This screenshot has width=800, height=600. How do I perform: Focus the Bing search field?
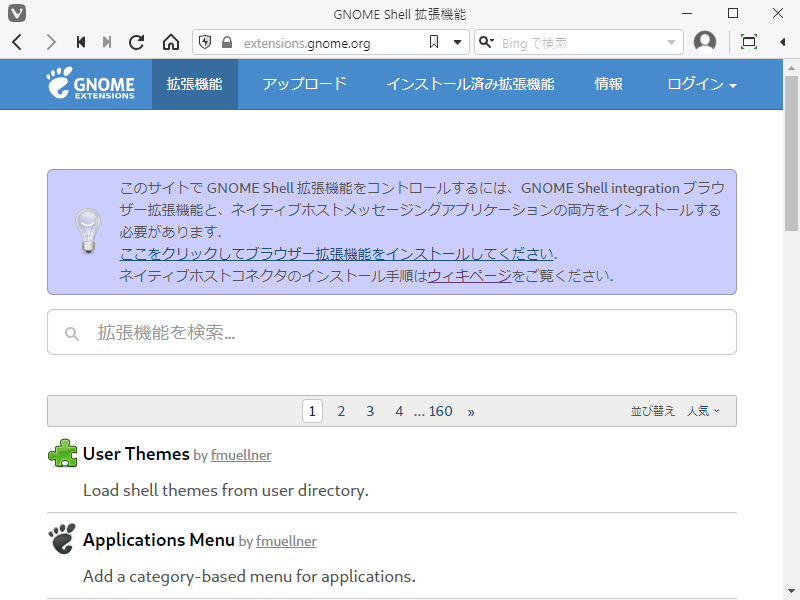click(x=580, y=43)
